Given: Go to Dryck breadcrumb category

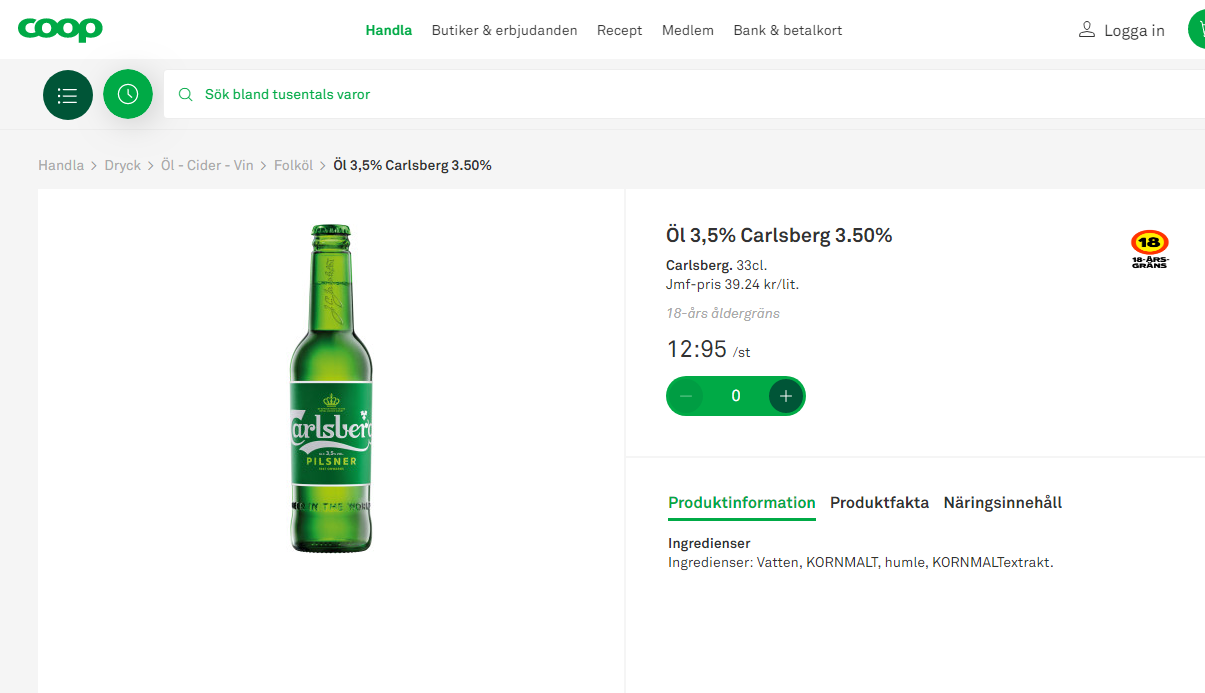Looking at the screenshot, I should point(123,165).
